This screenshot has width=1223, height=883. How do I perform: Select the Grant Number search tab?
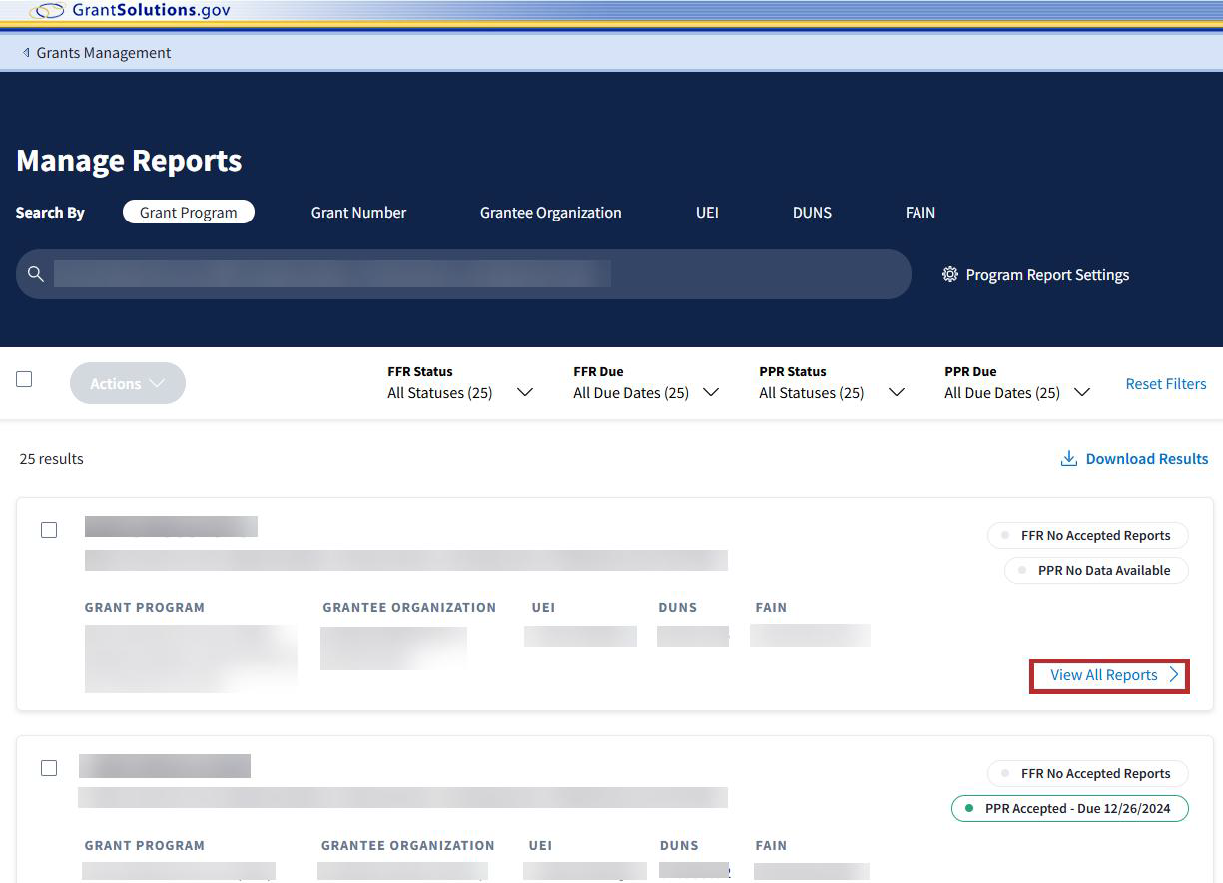(x=358, y=213)
